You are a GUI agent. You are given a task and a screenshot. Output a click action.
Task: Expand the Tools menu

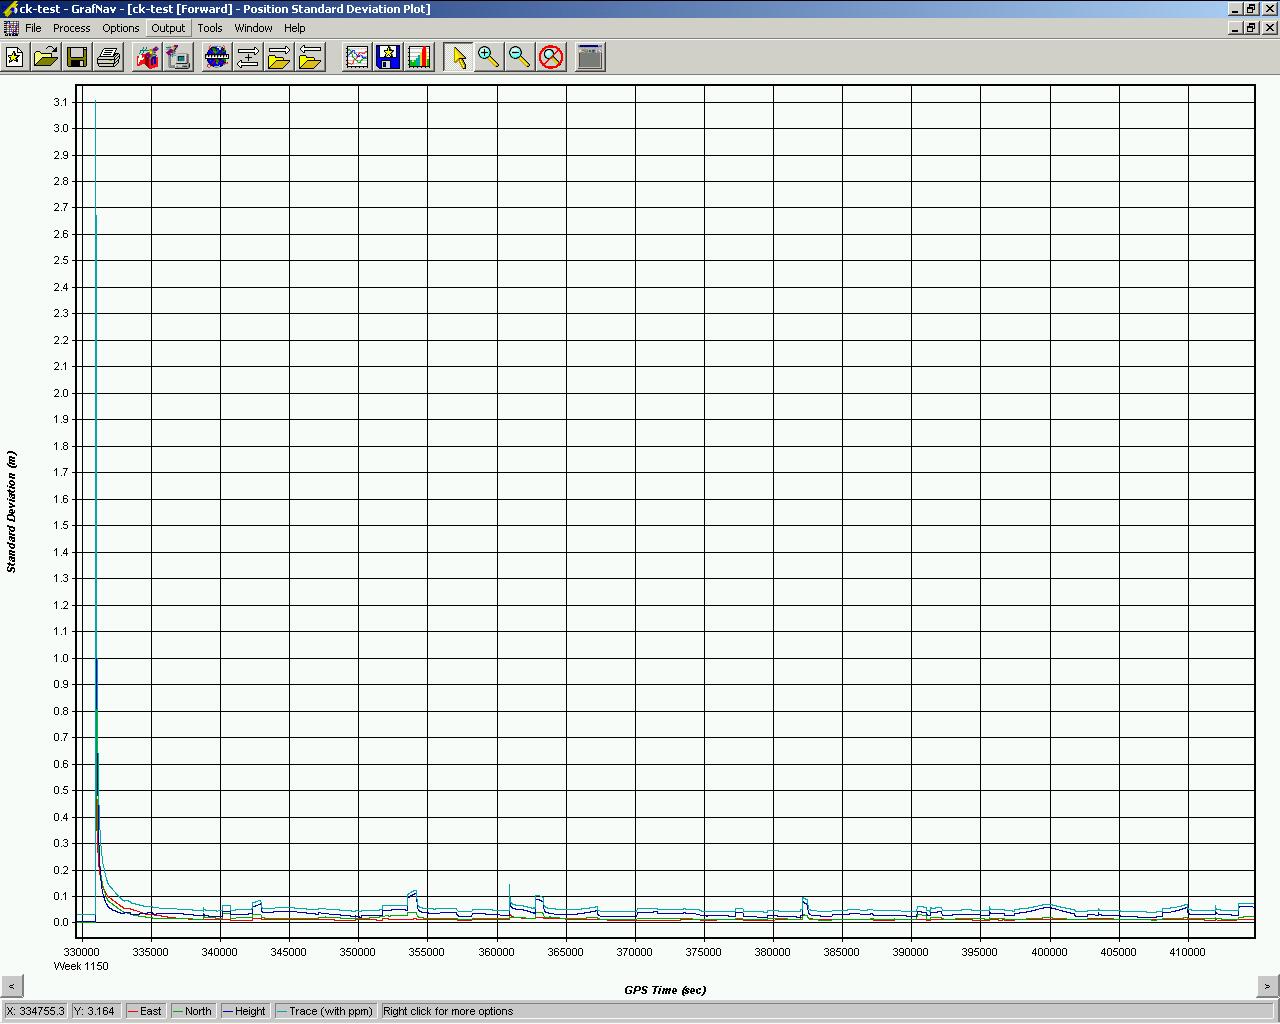[x=210, y=28]
